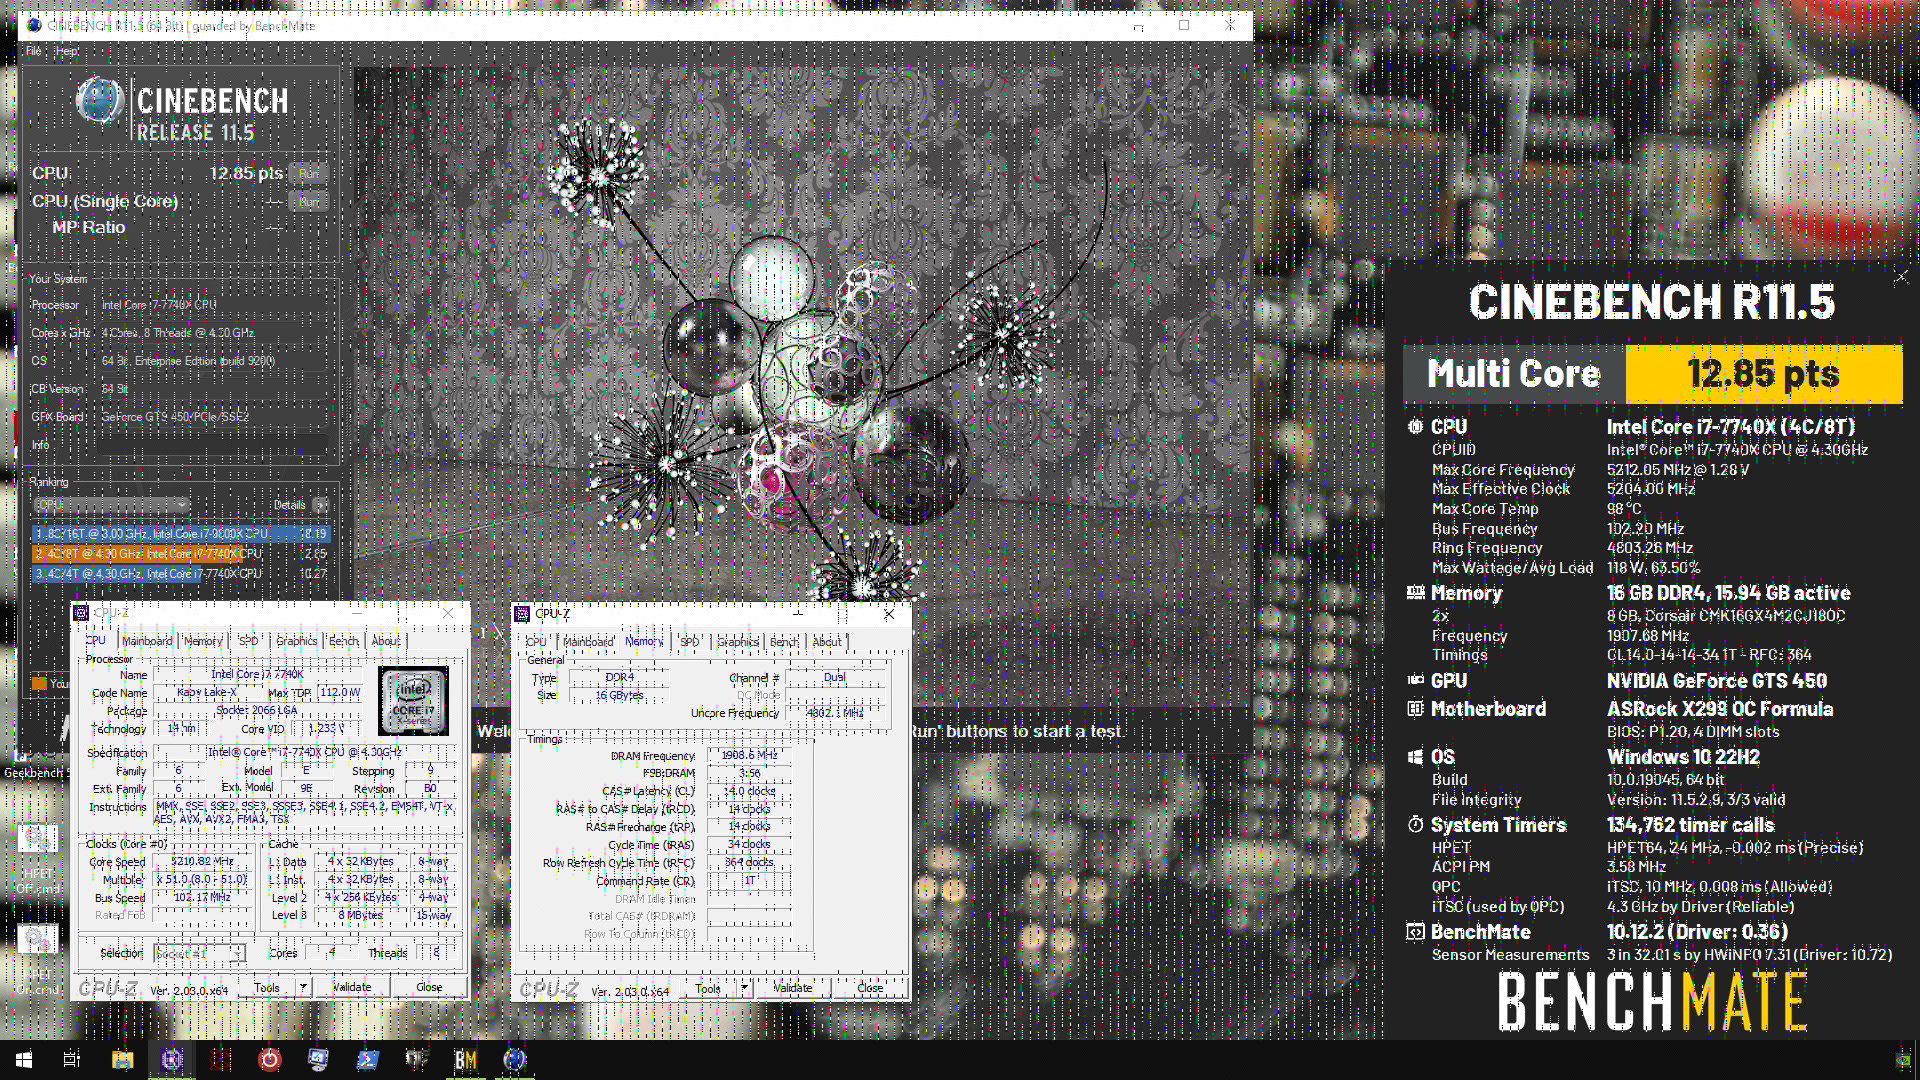
Task: Open the system tray icon on taskbar
Action: (1902, 1060)
